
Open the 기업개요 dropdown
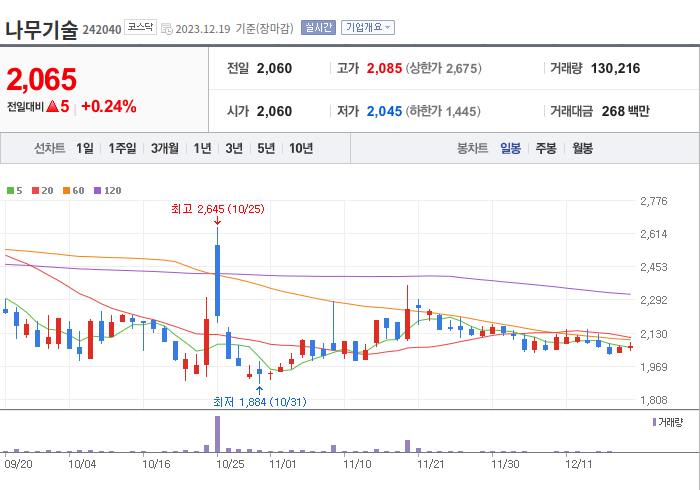coord(368,28)
